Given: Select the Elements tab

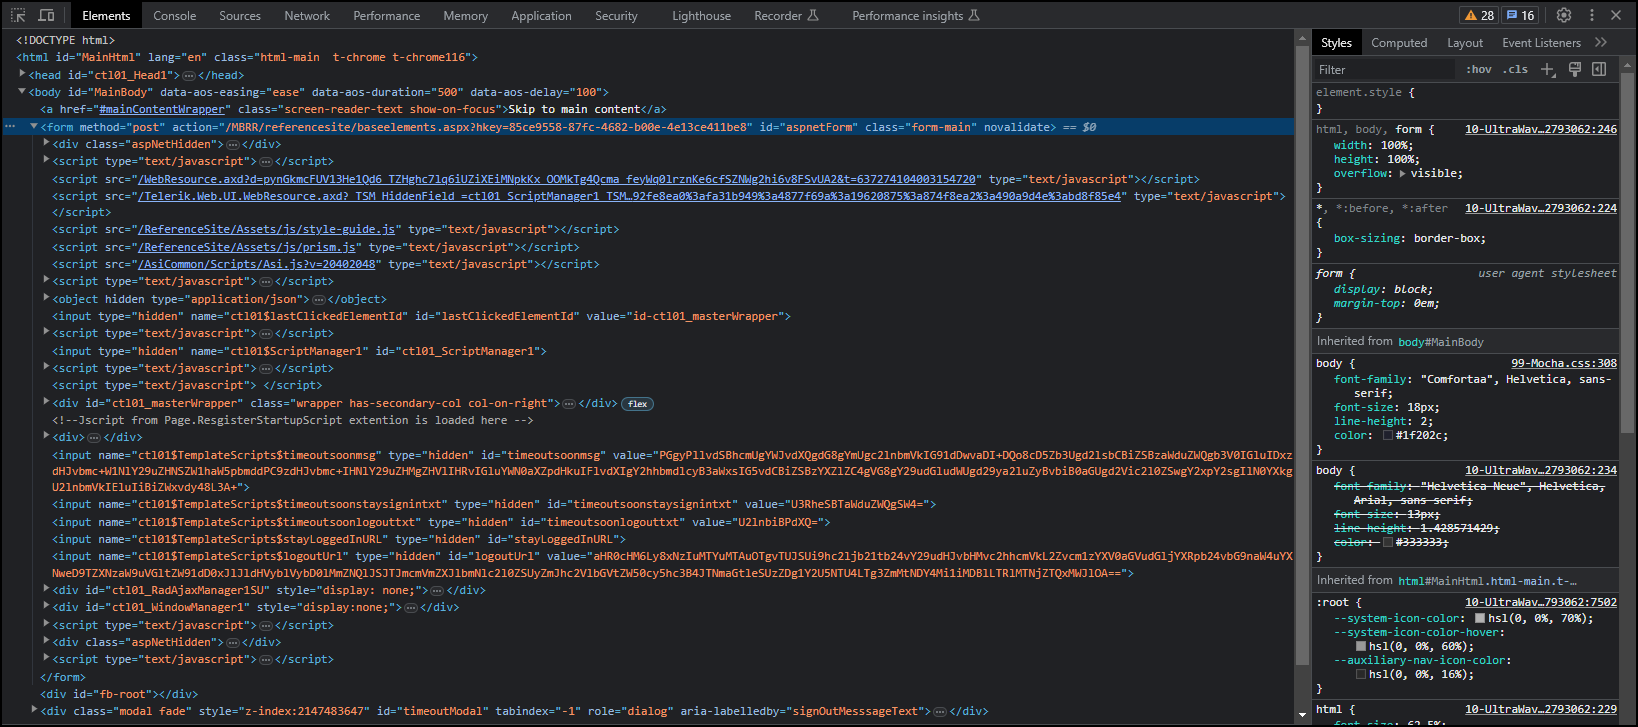Looking at the screenshot, I should pos(106,15).
